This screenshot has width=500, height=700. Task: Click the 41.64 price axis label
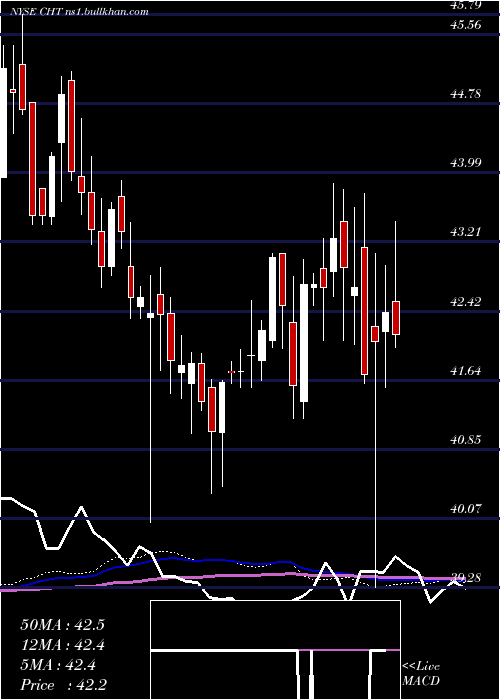(466, 371)
